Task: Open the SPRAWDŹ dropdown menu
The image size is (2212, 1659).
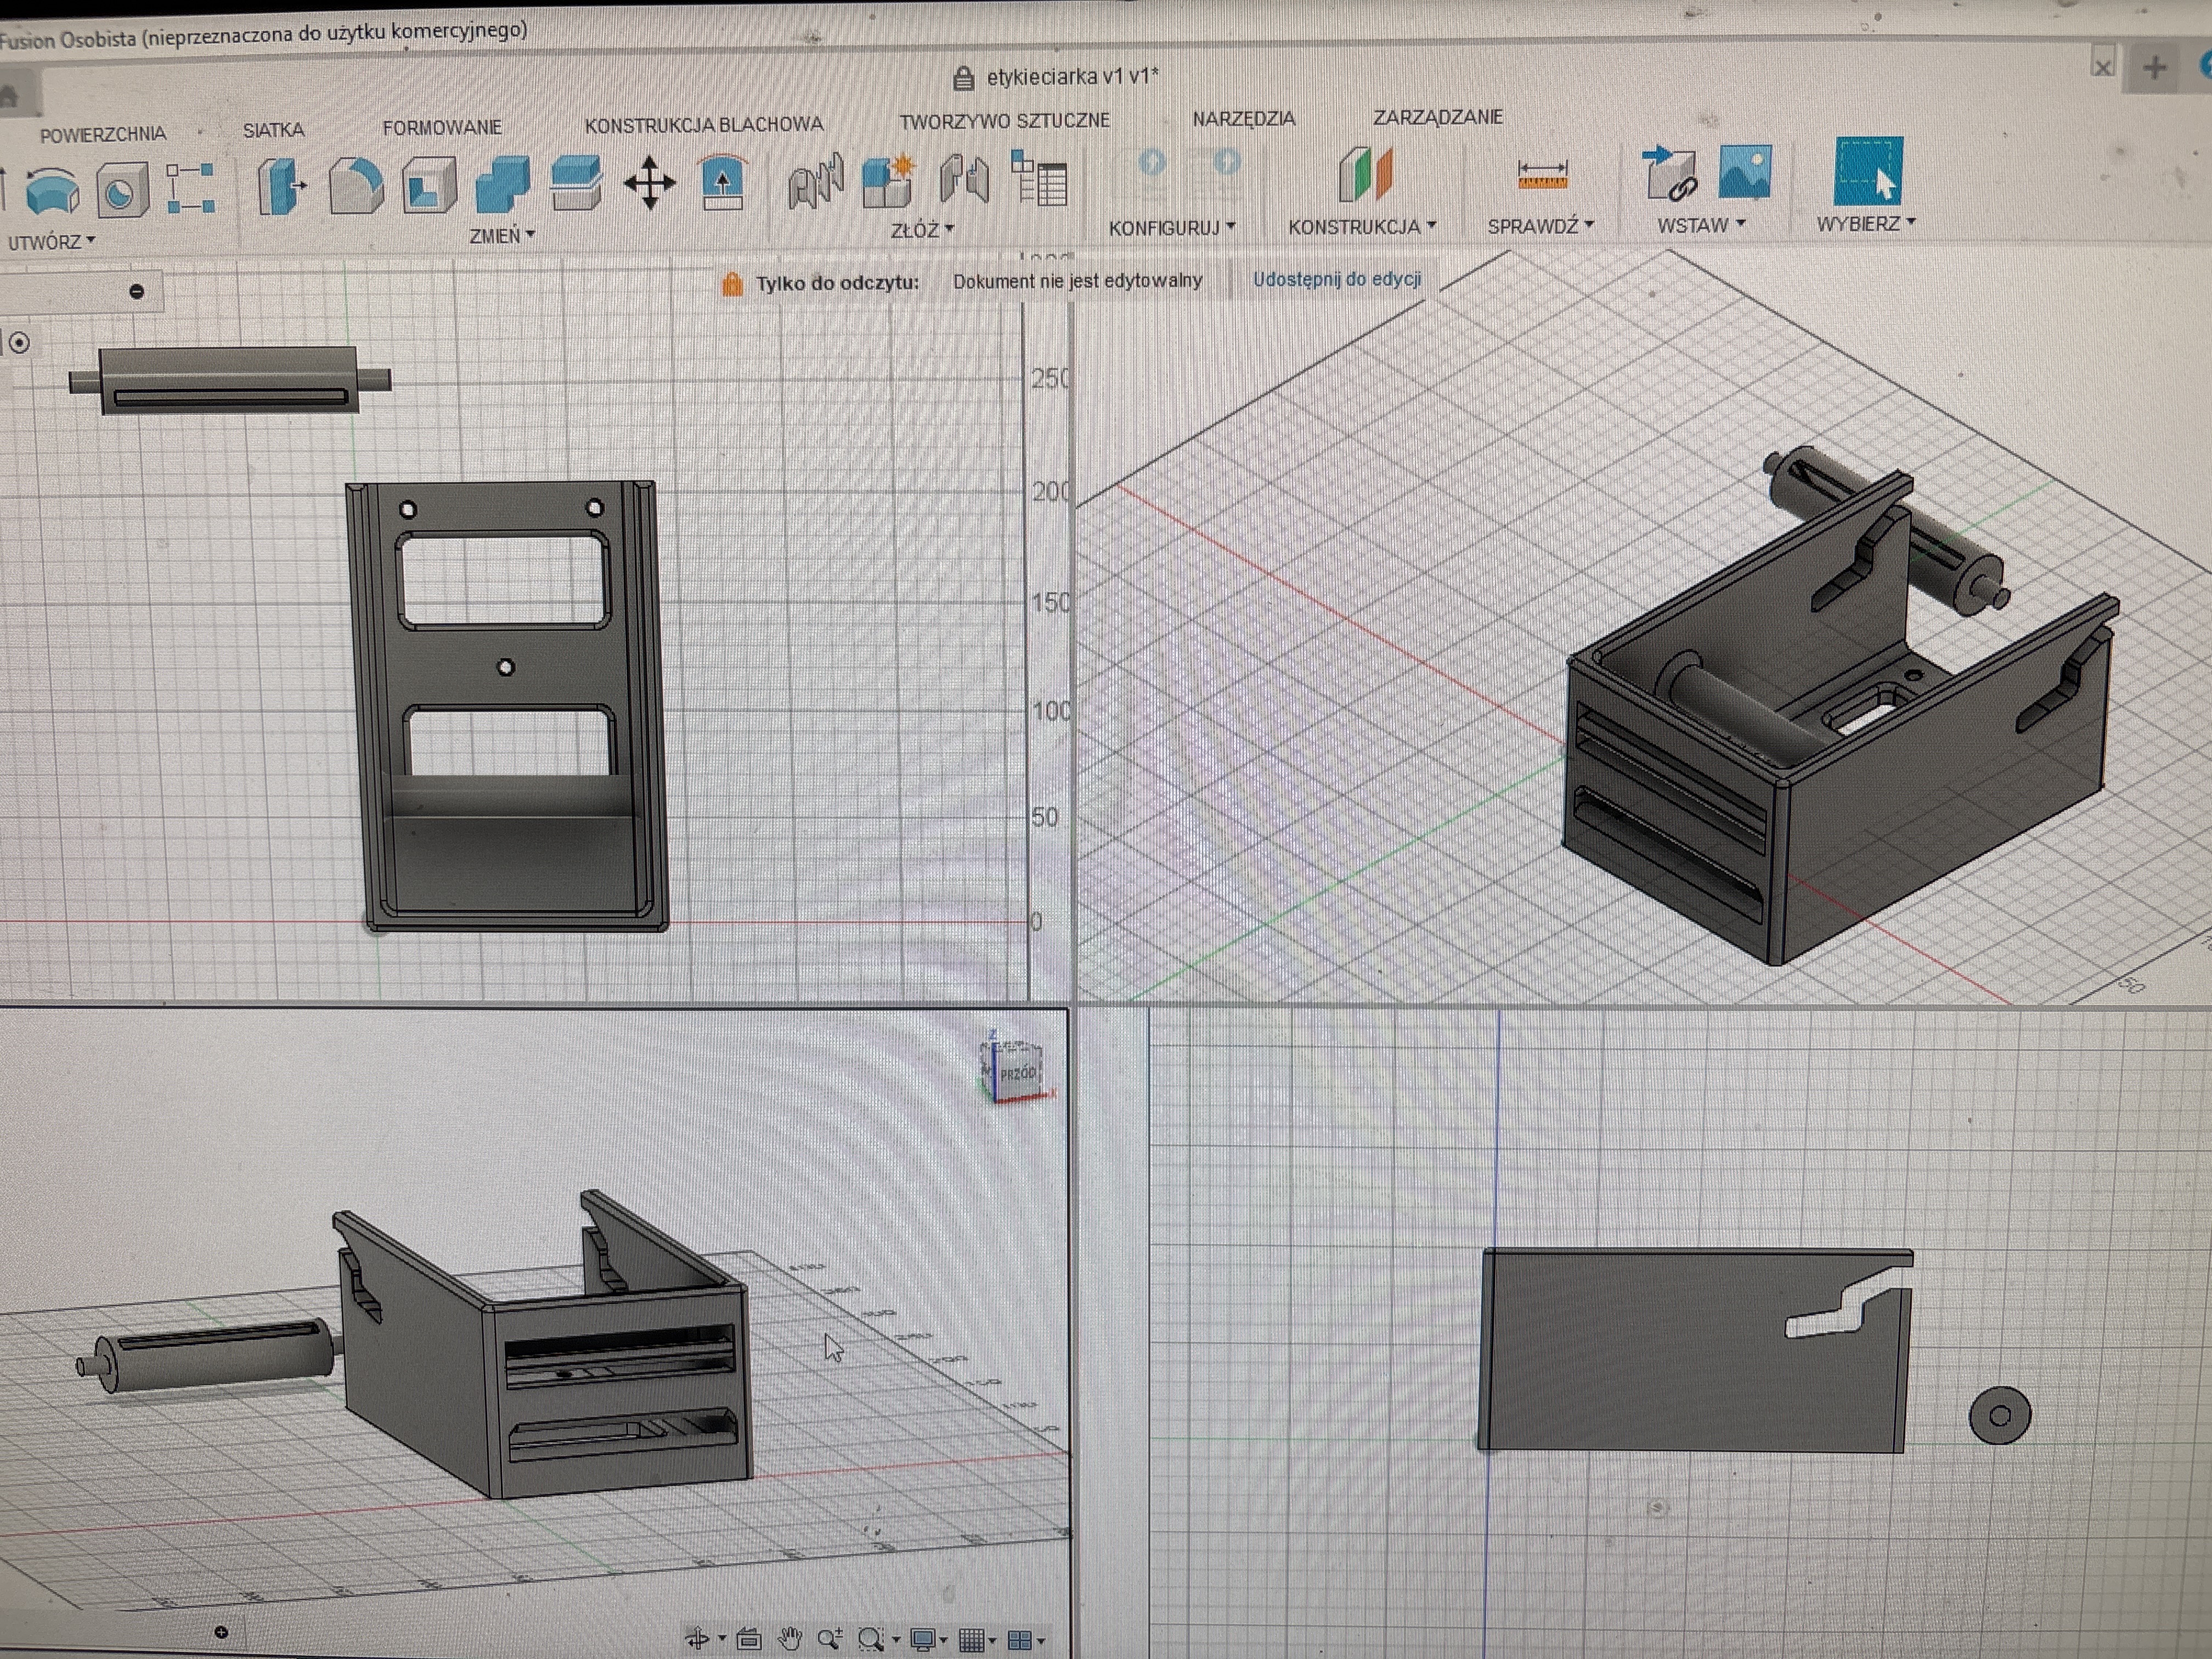Action: (x=1540, y=226)
